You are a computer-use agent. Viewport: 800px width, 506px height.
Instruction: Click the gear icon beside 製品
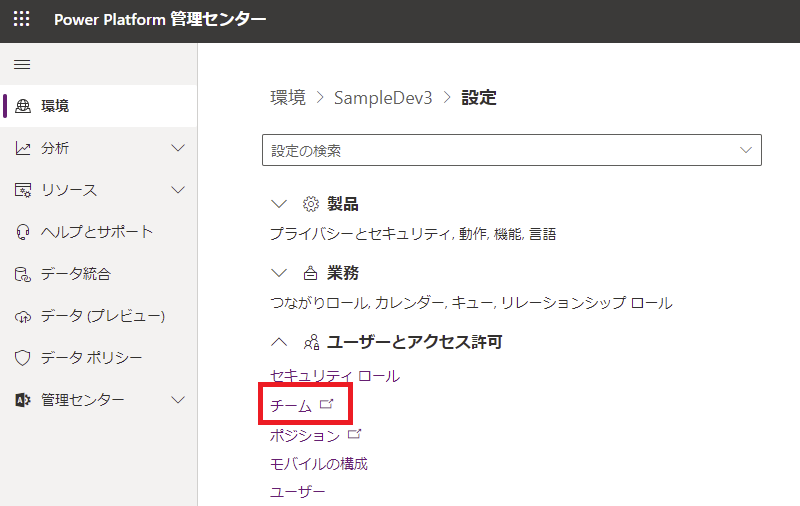[310, 204]
